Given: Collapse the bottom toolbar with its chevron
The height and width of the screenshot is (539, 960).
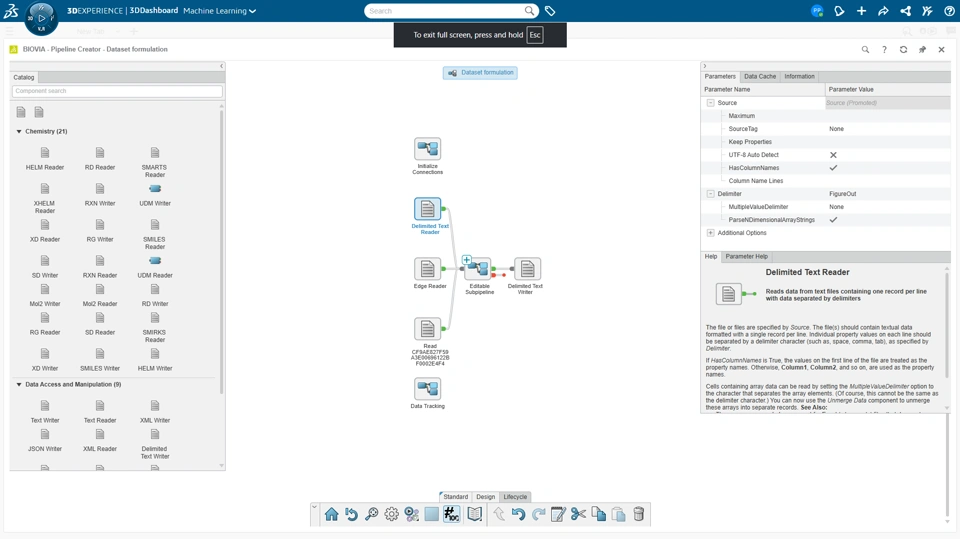Looking at the screenshot, I should click(314, 507).
